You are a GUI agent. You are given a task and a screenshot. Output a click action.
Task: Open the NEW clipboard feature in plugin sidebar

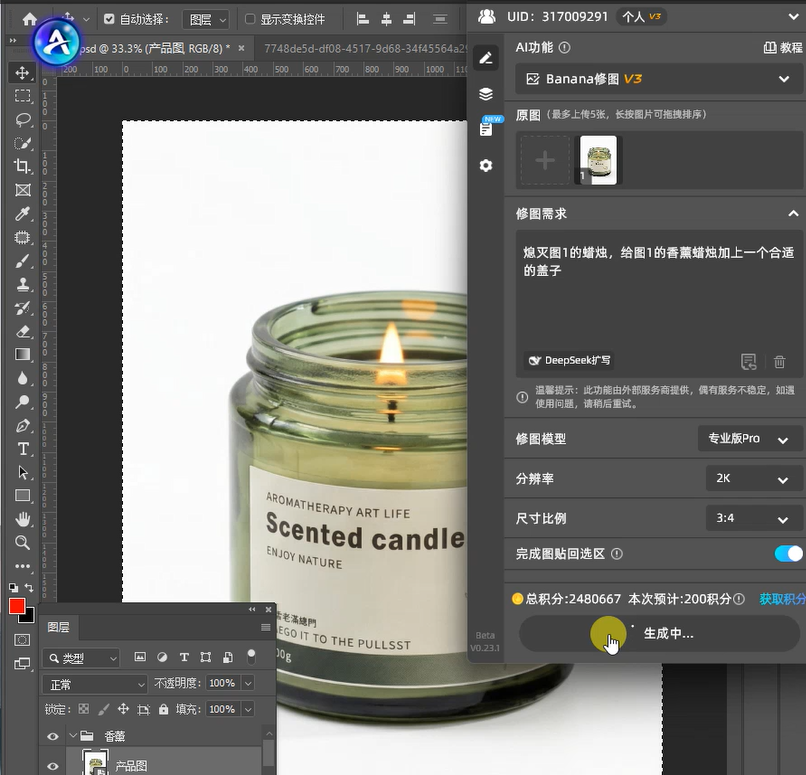[486, 127]
